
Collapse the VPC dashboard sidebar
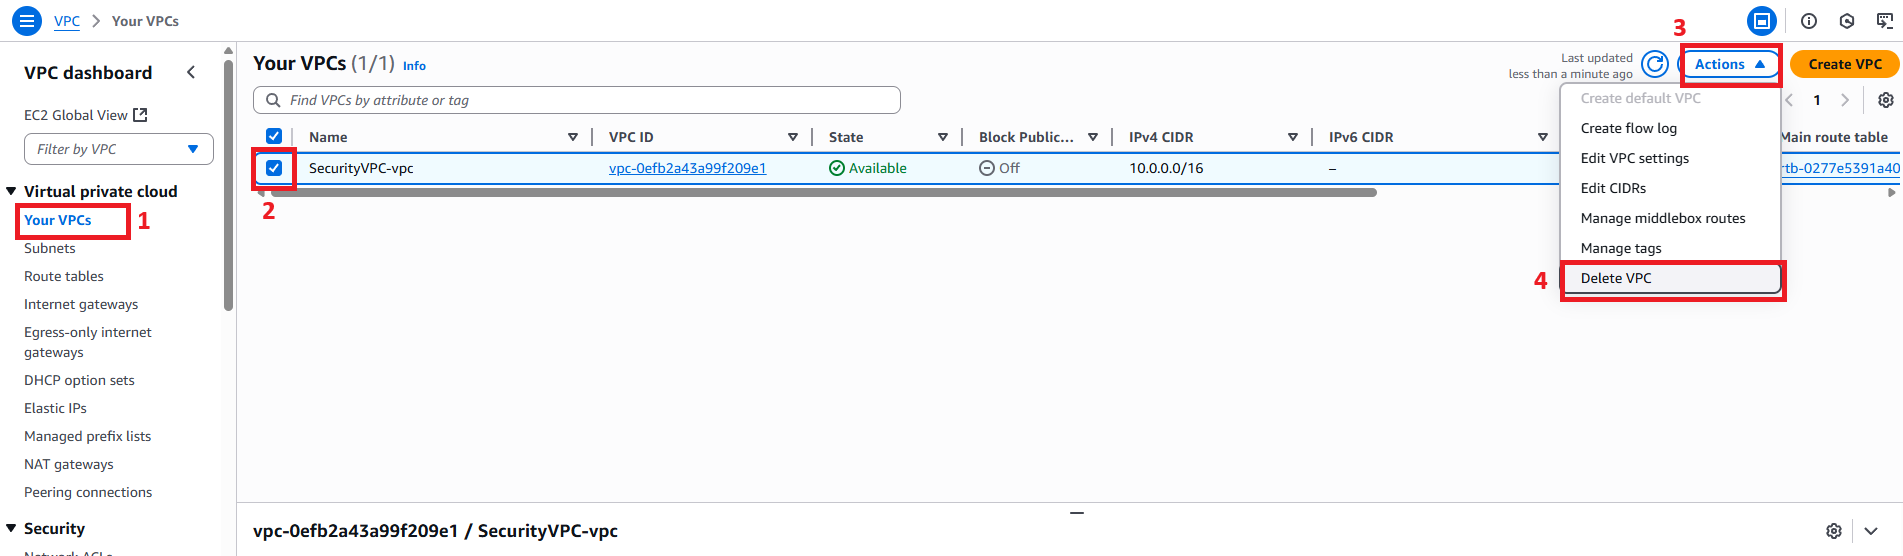191,72
